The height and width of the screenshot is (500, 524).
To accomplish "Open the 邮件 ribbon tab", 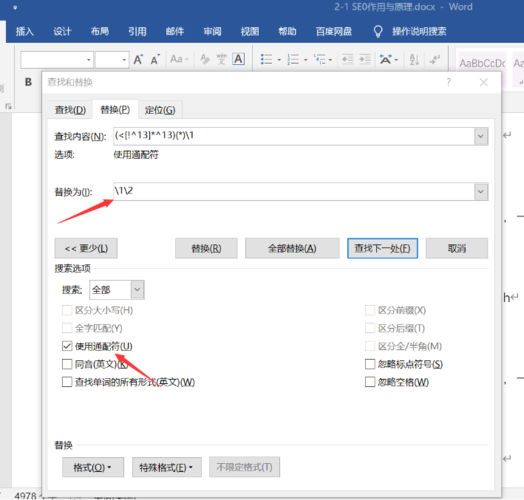I will 175,31.
